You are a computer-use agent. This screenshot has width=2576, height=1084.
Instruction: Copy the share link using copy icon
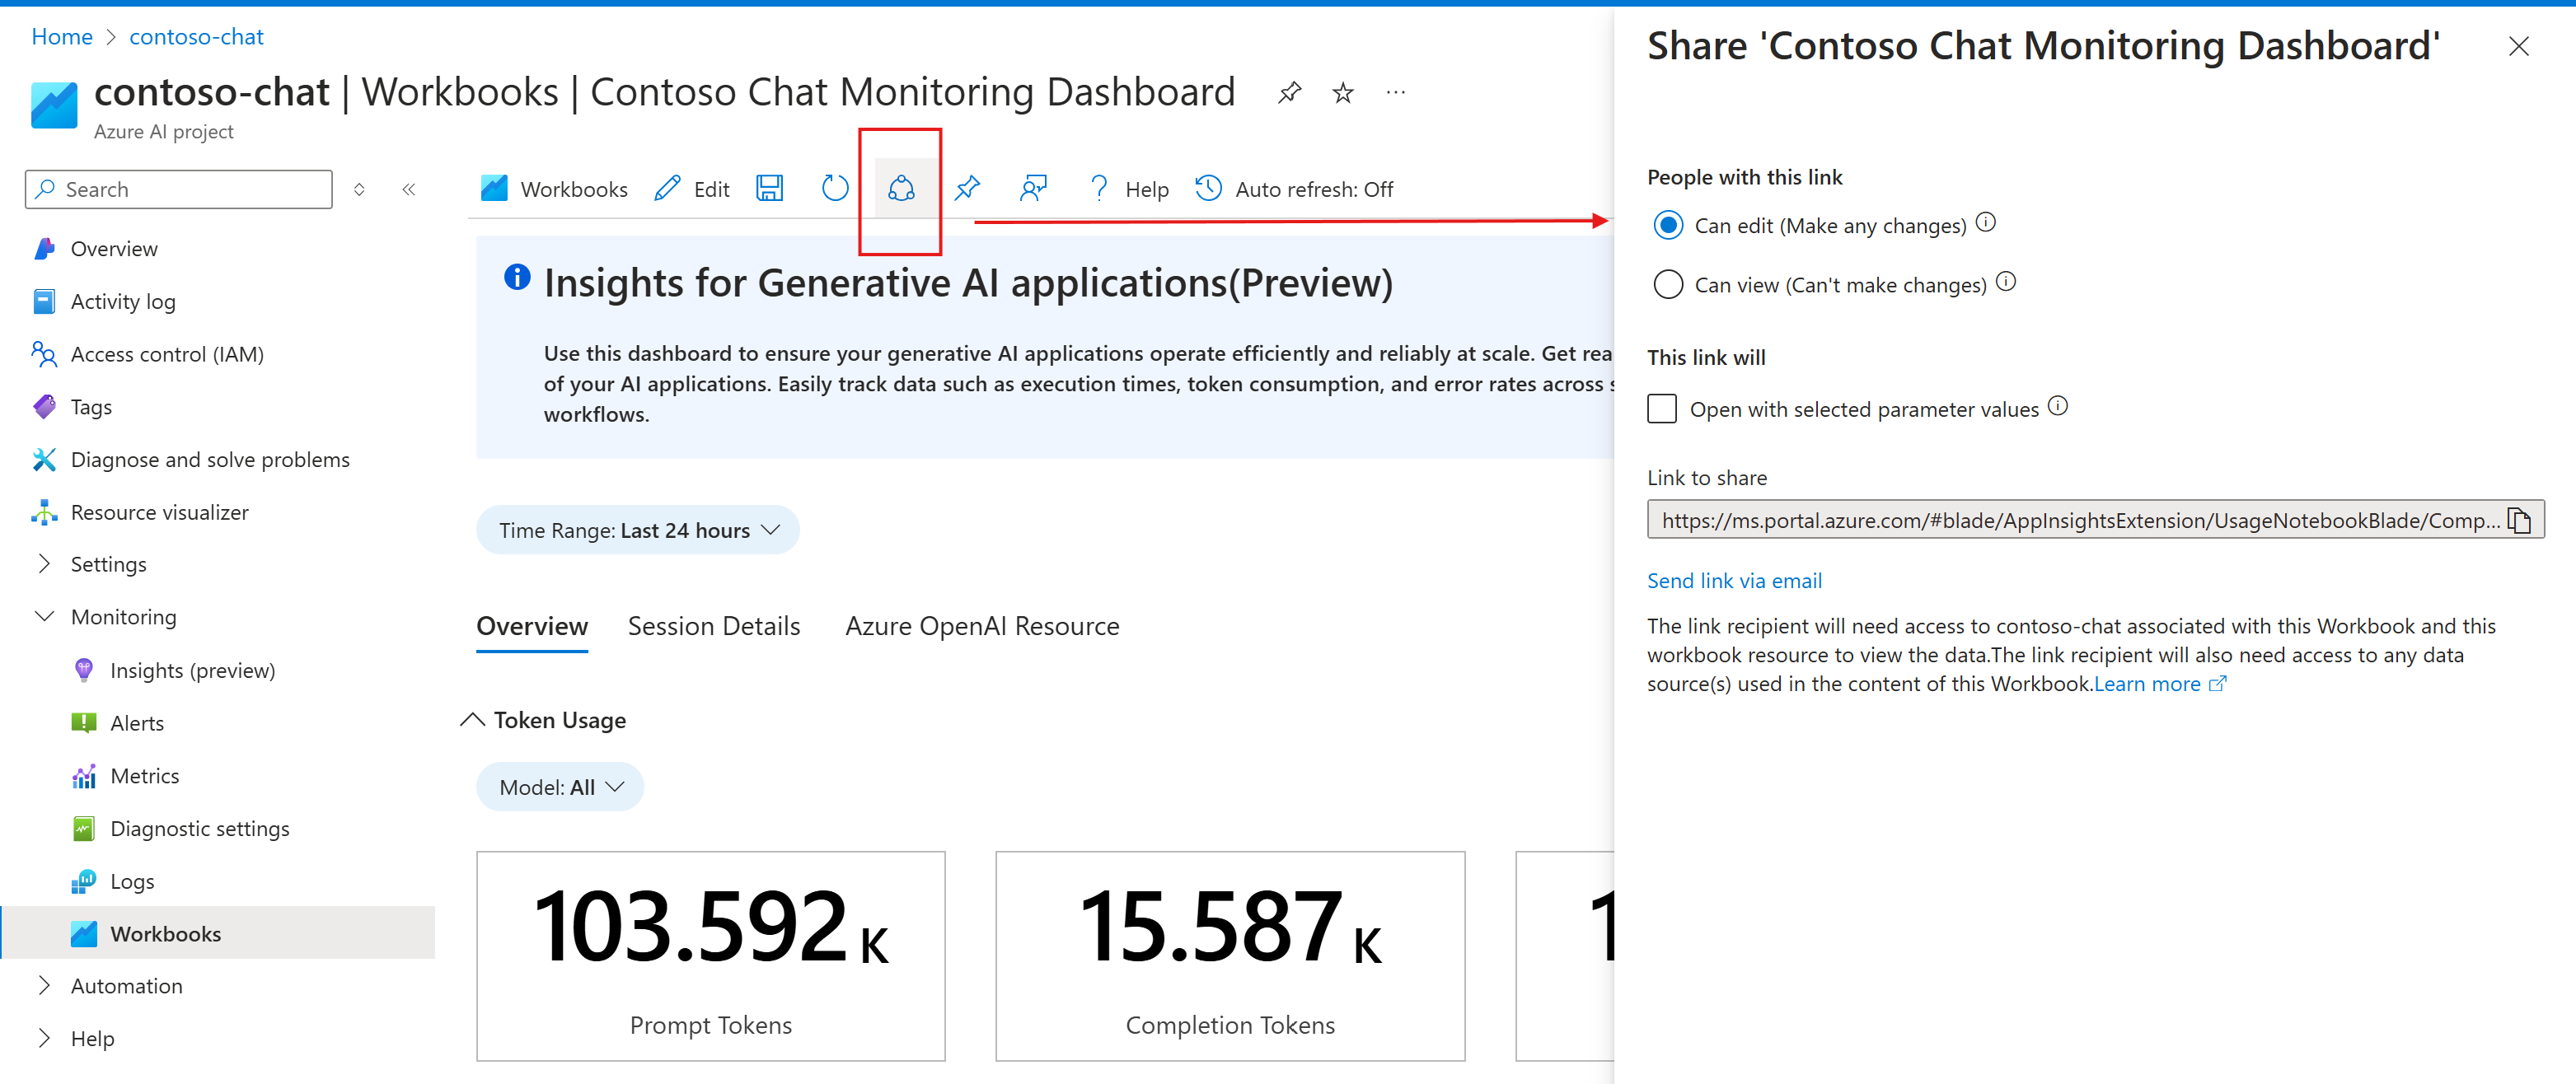(2519, 520)
